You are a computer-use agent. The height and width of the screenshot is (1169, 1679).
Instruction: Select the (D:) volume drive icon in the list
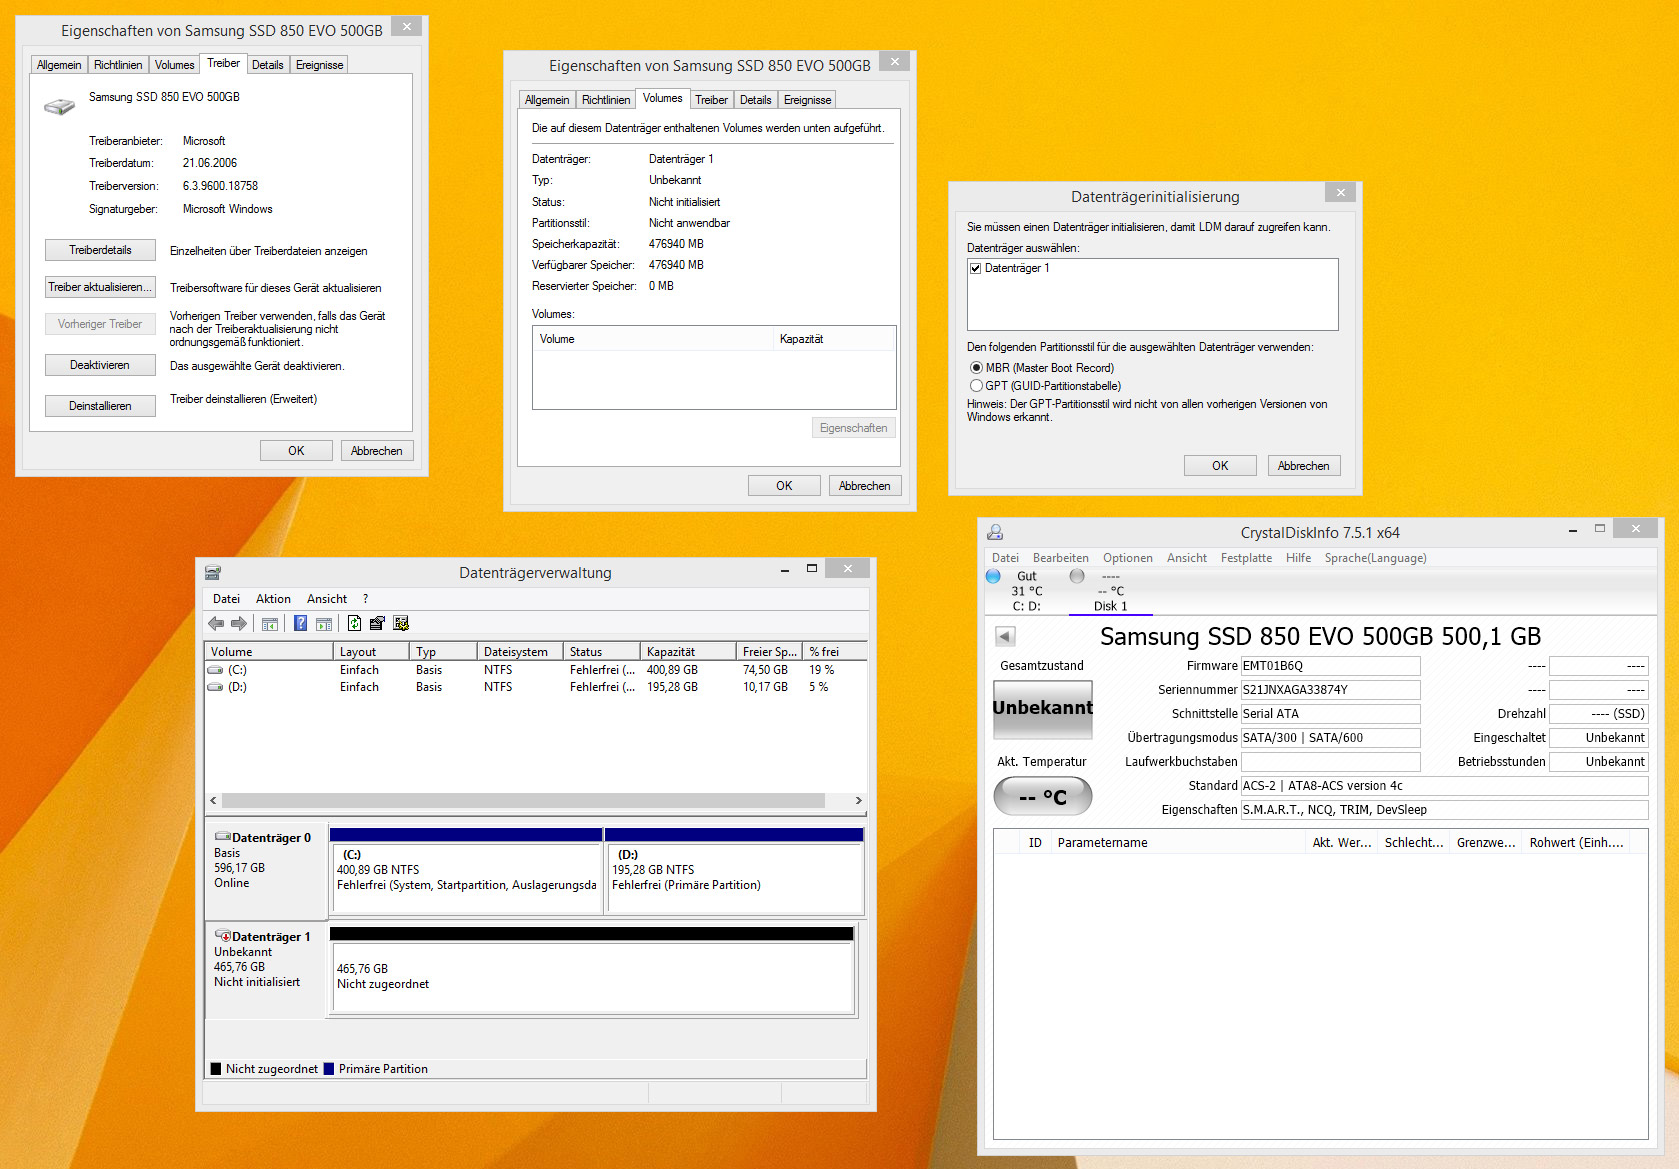tap(215, 687)
